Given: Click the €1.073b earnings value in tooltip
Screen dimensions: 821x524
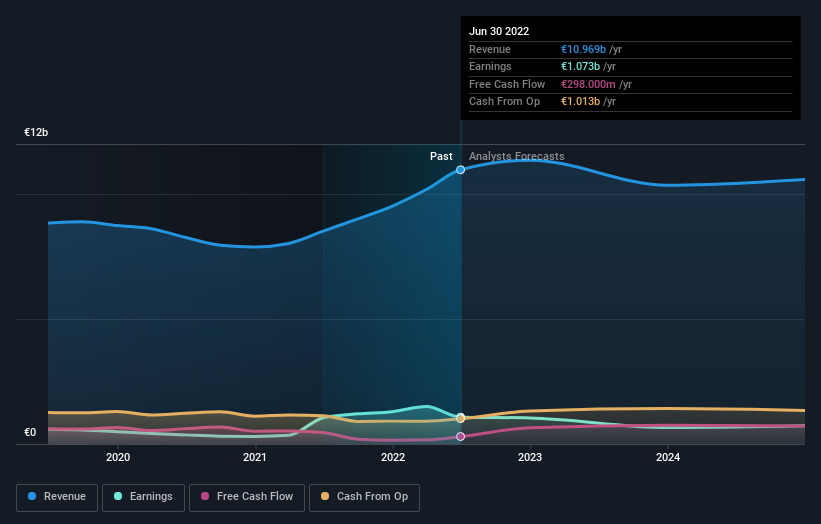Looking at the screenshot, I should tap(580, 66).
